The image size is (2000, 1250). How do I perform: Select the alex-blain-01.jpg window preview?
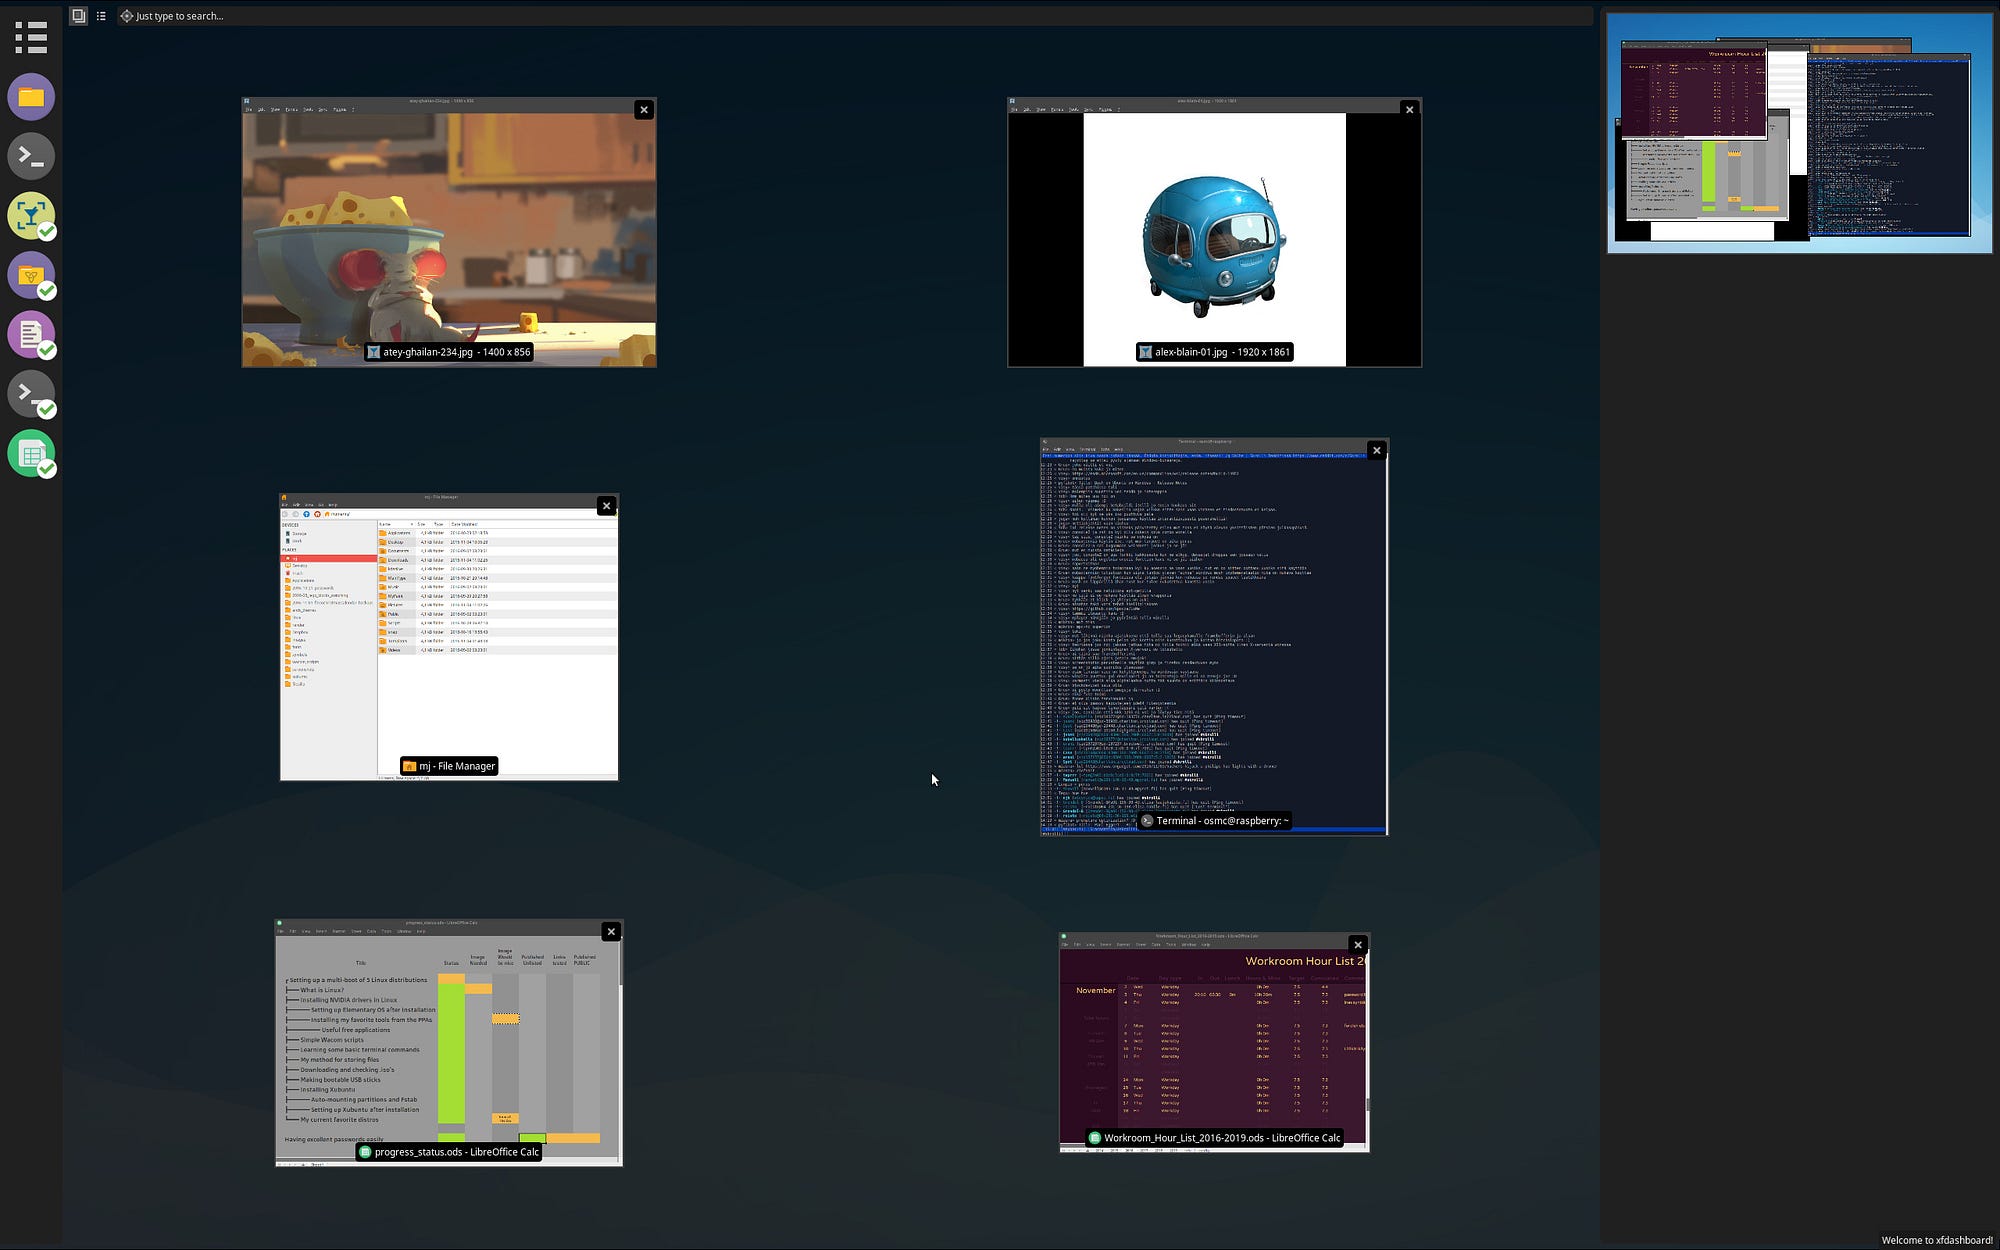1214,233
